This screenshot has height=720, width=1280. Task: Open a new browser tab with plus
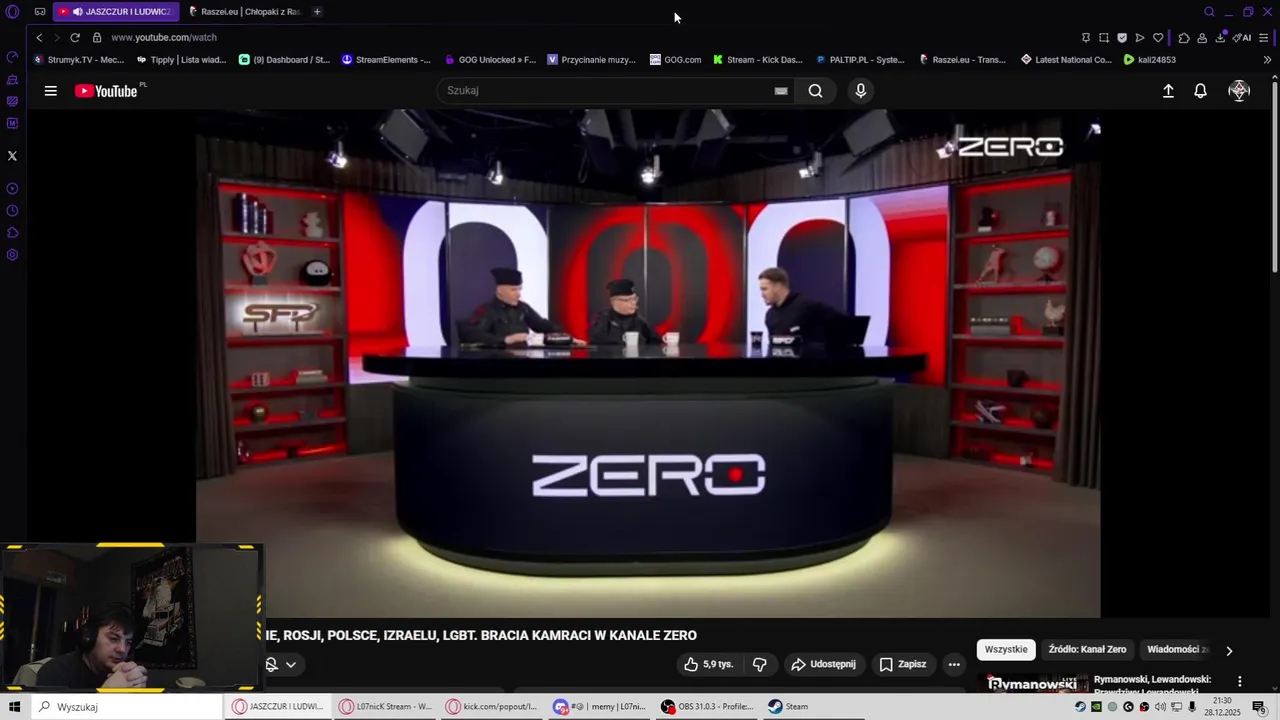[317, 12]
